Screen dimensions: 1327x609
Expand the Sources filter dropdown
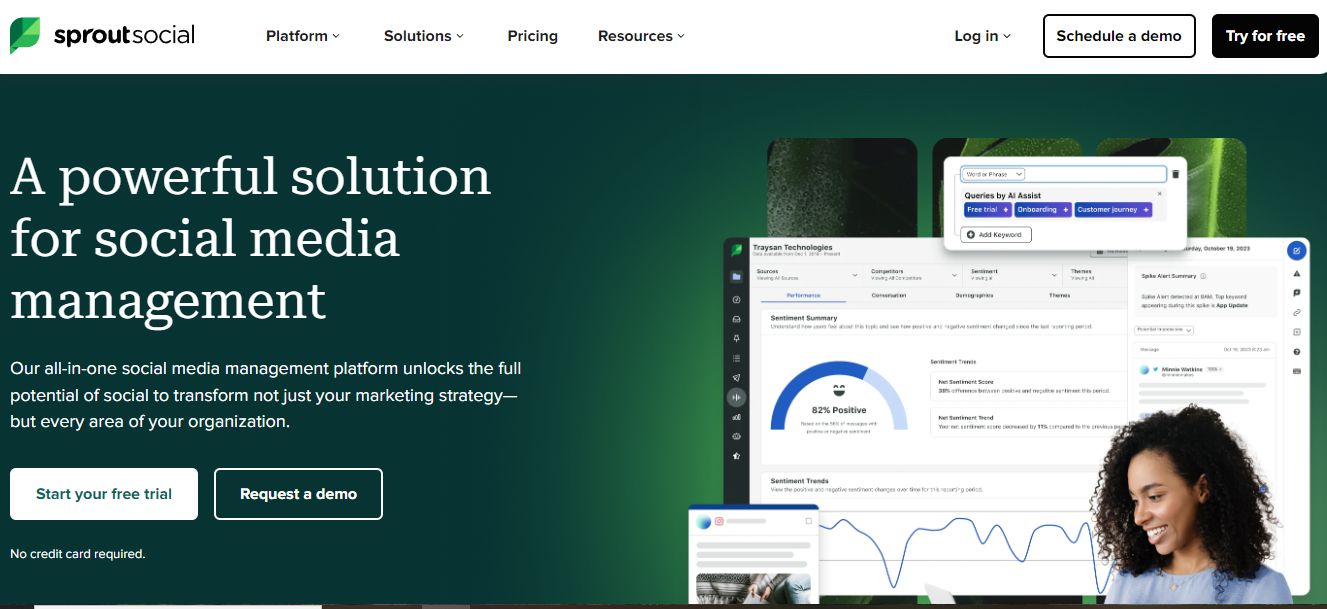[808, 274]
